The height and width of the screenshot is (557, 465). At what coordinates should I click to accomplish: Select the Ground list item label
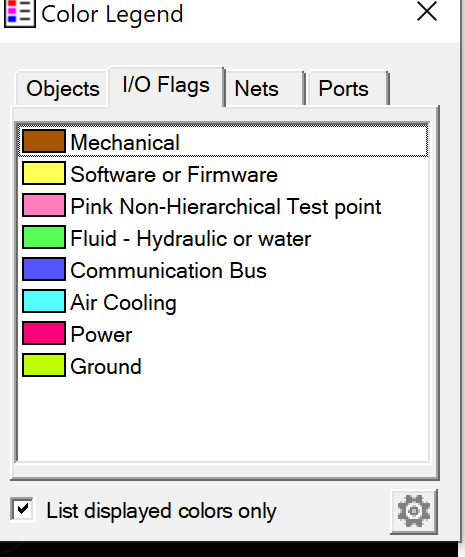[x=106, y=366]
